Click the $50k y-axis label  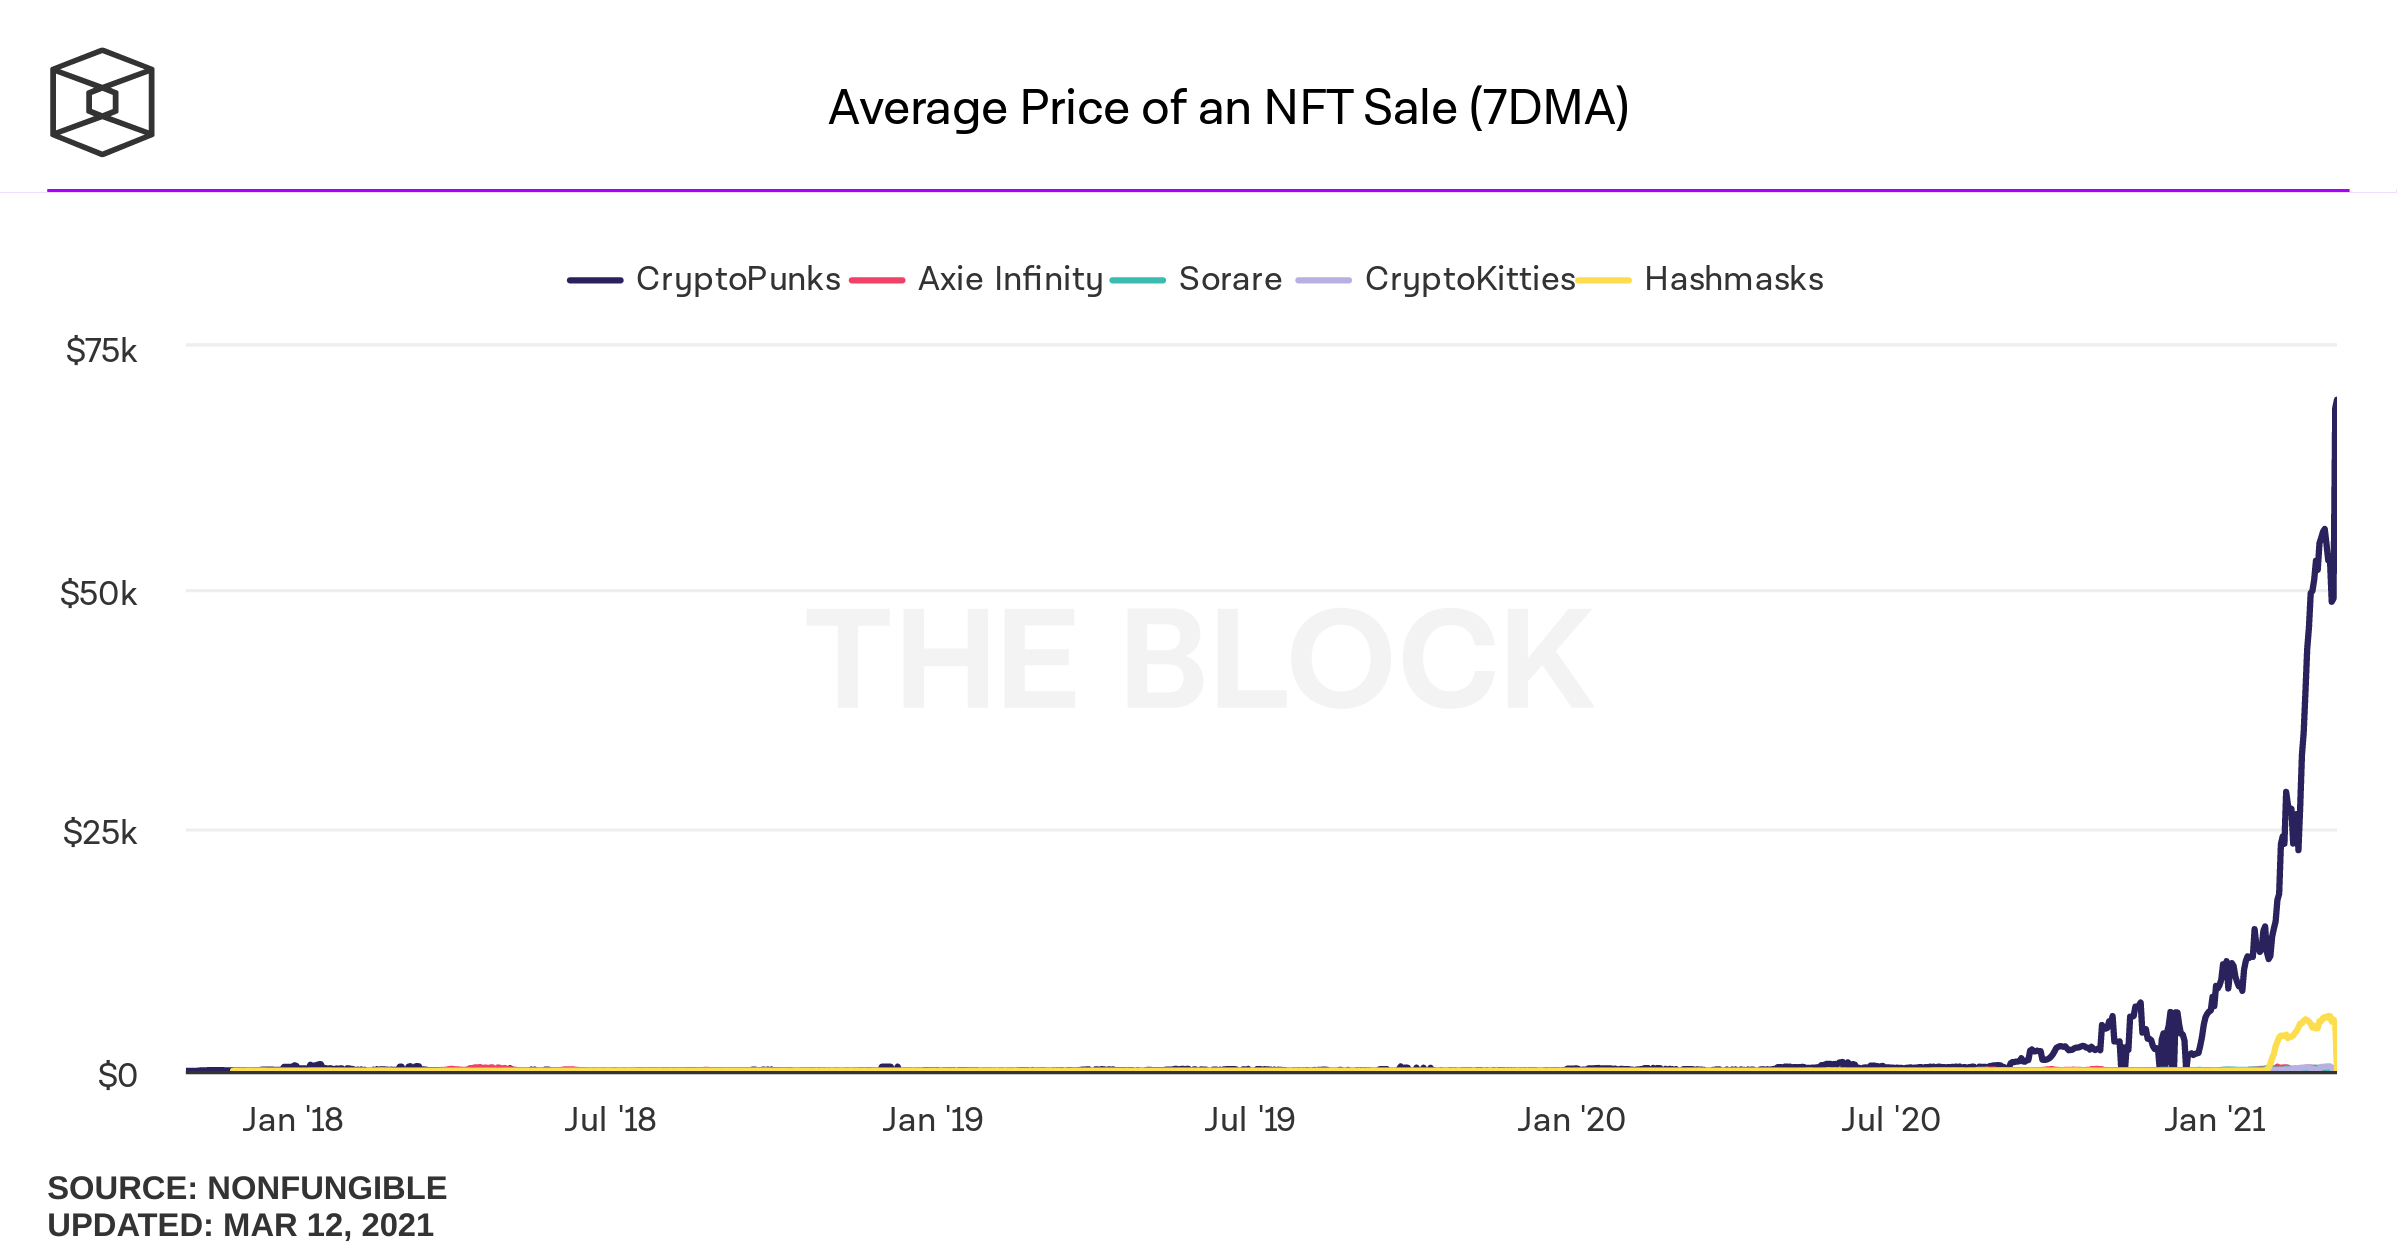point(98,594)
